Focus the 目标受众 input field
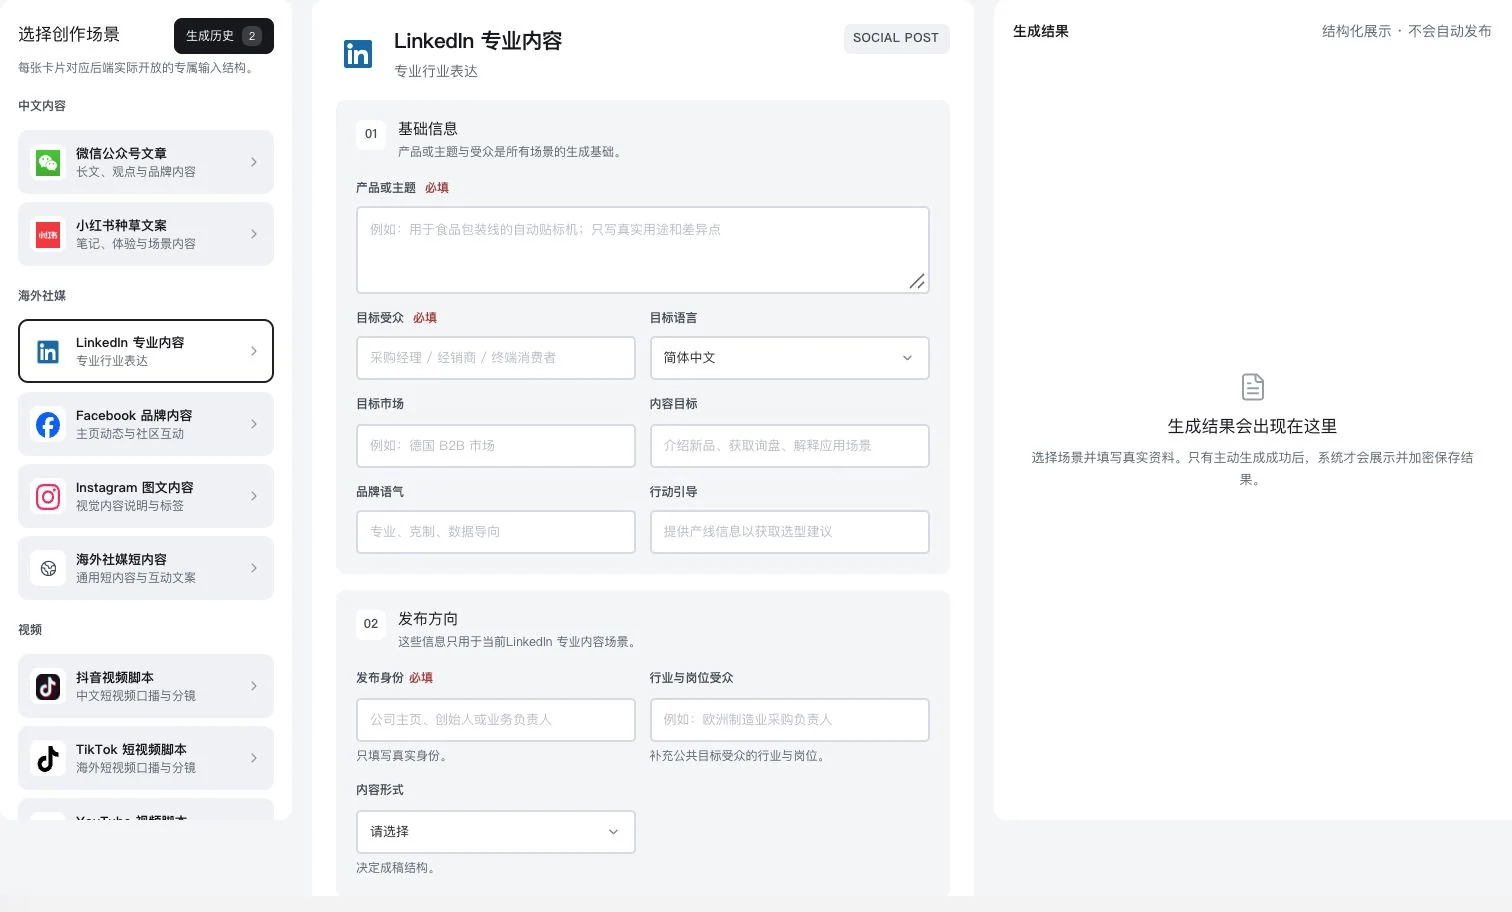The width and height of the screenshot is (1512, 912). coord(496,358)
